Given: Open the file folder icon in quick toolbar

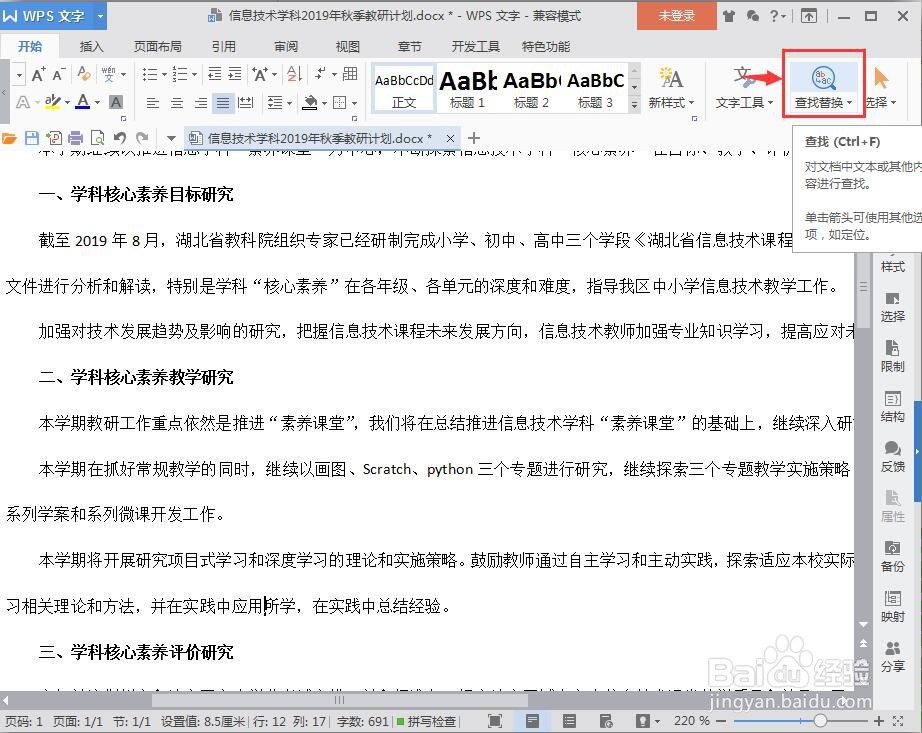Looking at the screenshot, I should pyautogui.click(x=9, y=138).
